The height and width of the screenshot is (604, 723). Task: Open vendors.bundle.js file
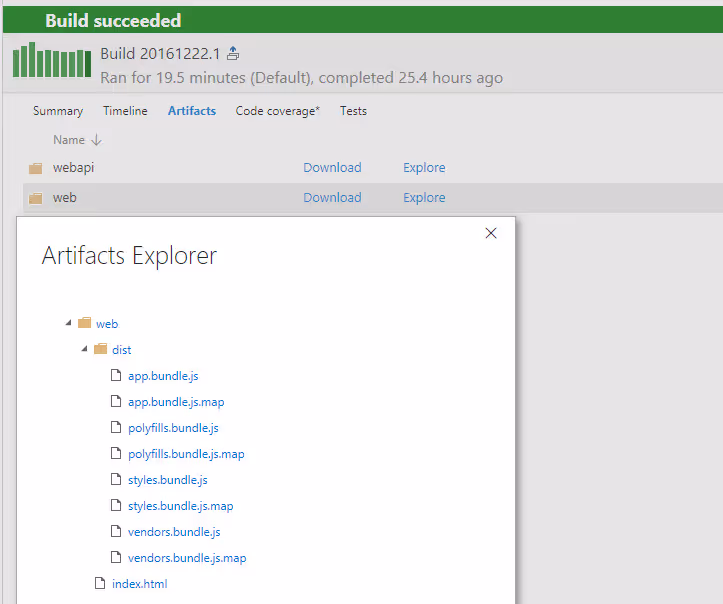tap(174, 532)
